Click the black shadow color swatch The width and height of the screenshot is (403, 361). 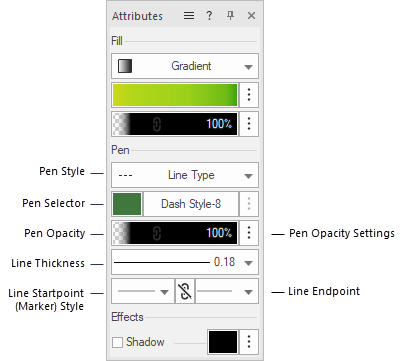click(223, 342)
